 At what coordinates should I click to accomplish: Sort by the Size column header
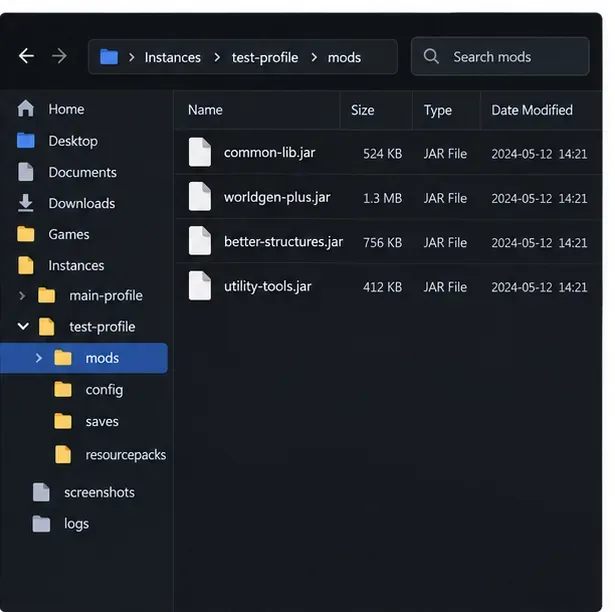pos(362,110)
